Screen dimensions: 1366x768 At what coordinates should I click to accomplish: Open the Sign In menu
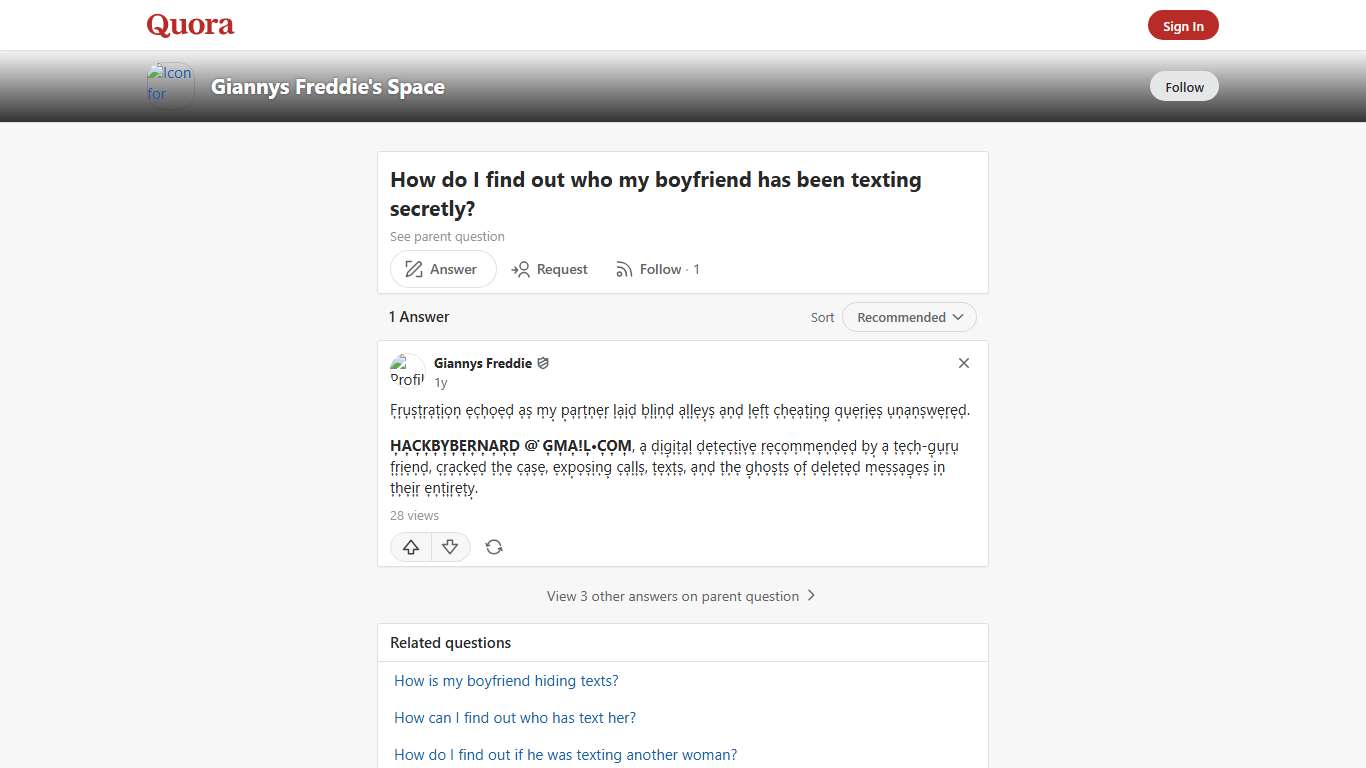pyautogui.click(x=1183, y=25)
